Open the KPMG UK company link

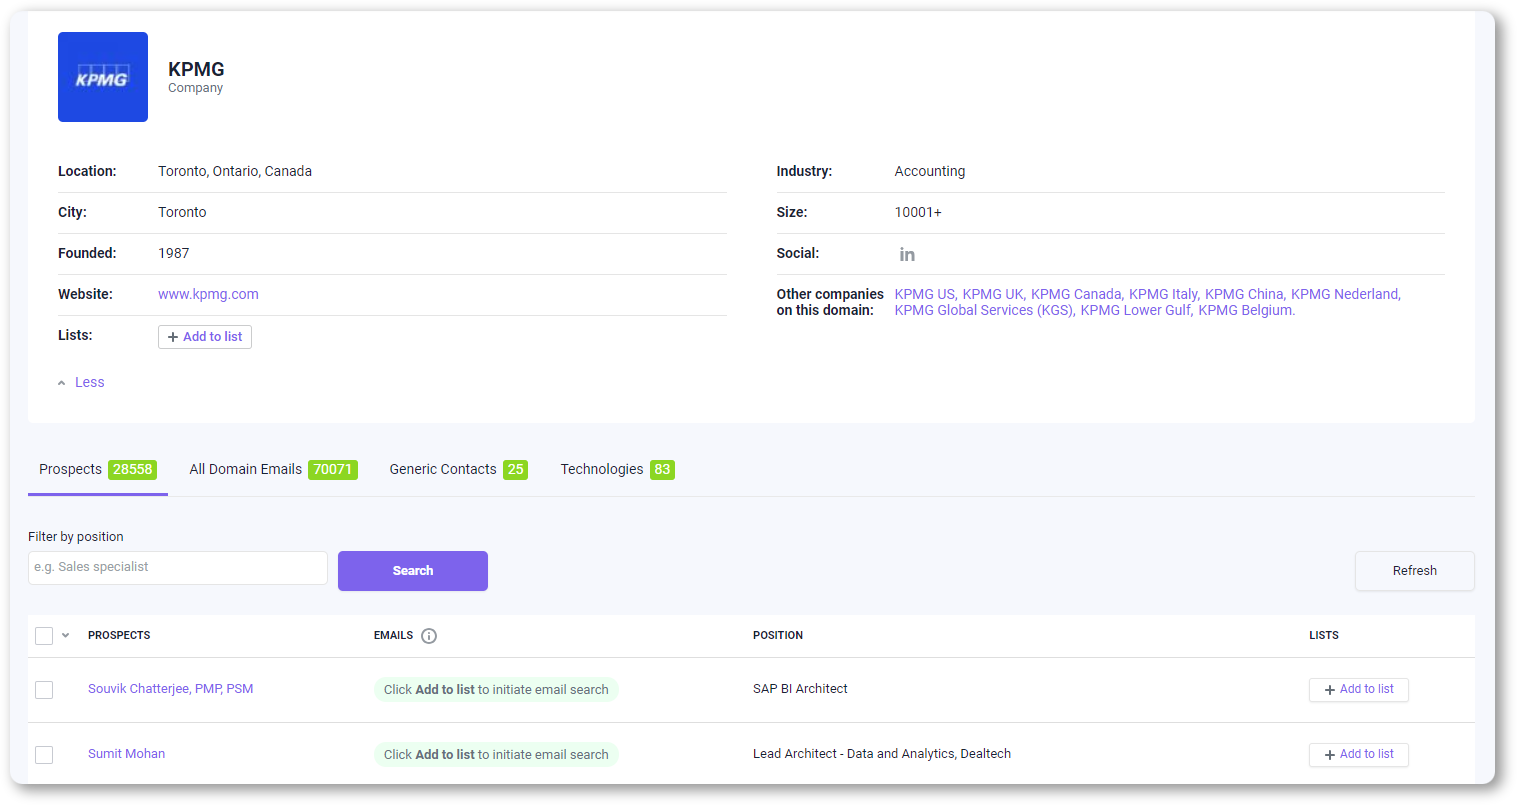coord(994,294)
